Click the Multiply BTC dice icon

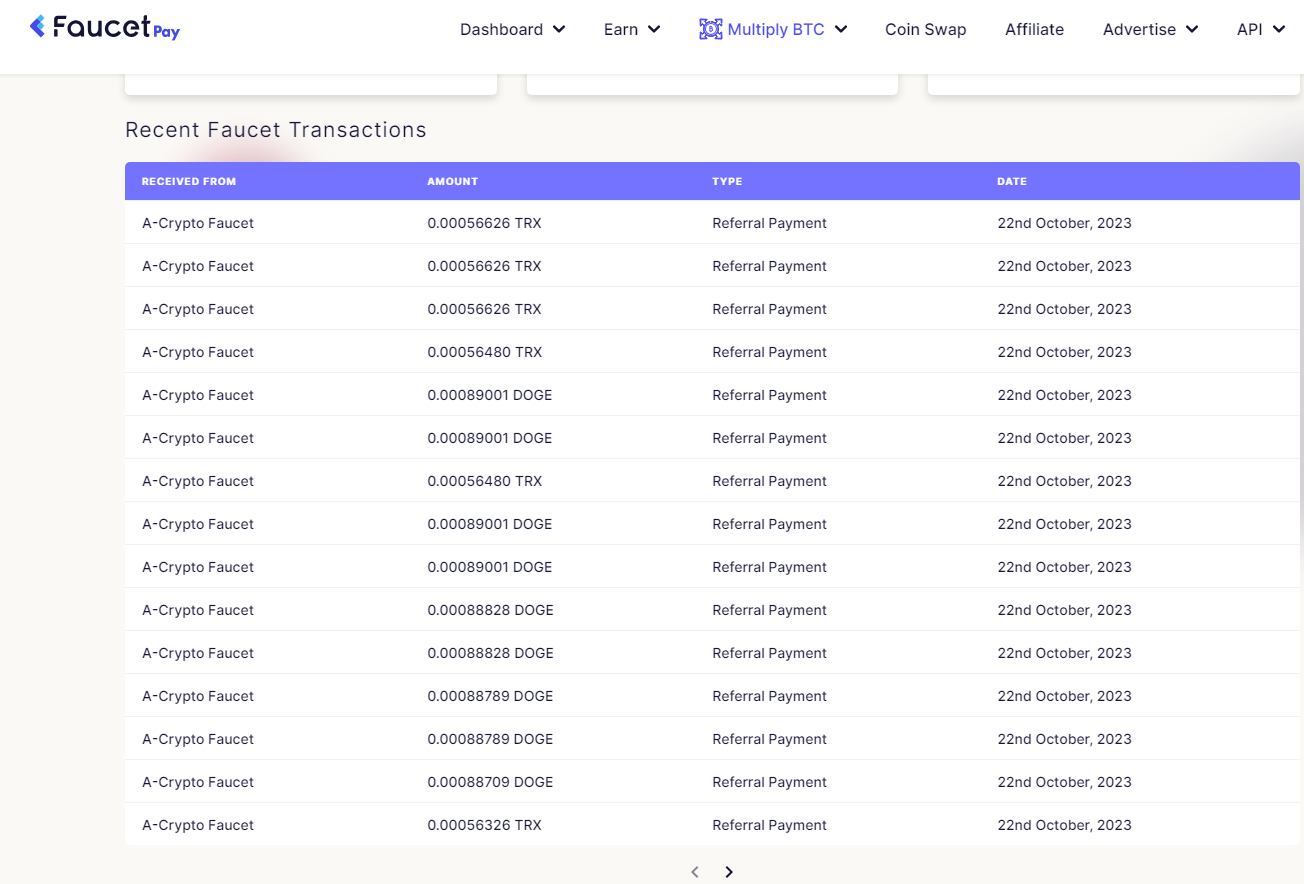point(710,29)
